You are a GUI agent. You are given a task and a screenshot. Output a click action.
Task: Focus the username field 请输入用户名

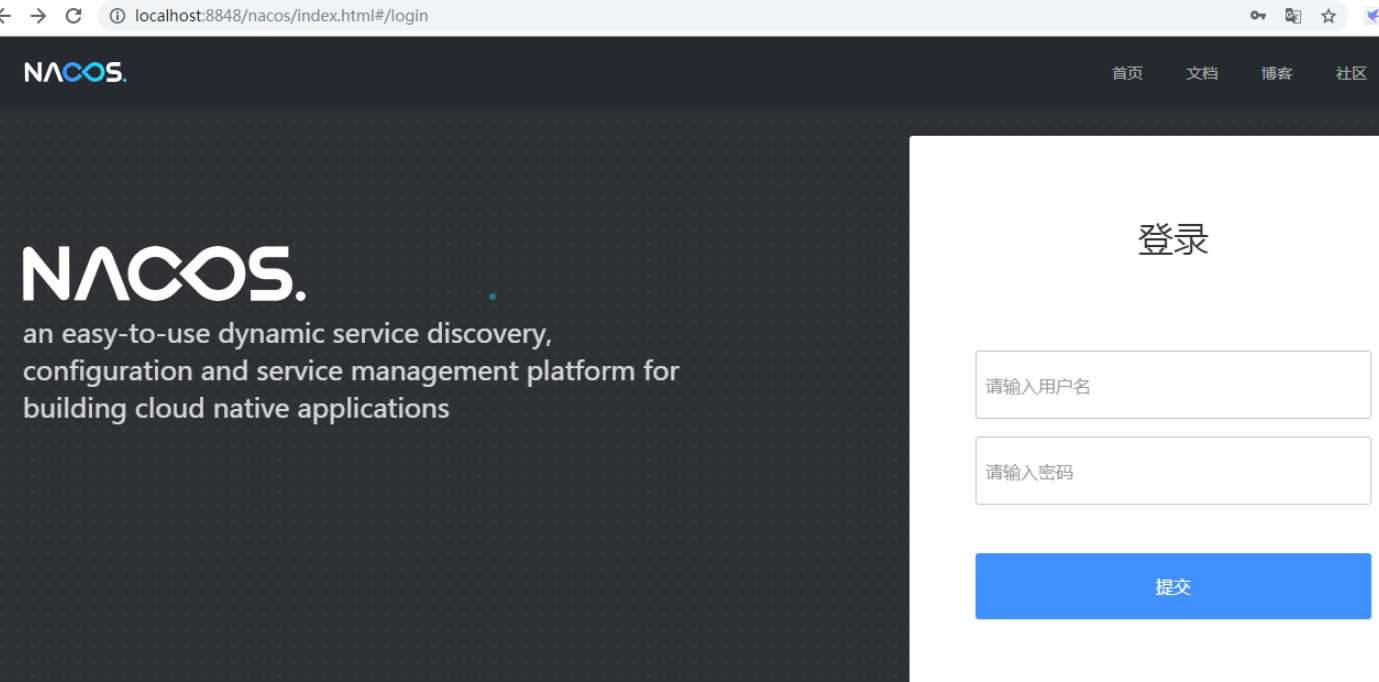point(1173,385)
